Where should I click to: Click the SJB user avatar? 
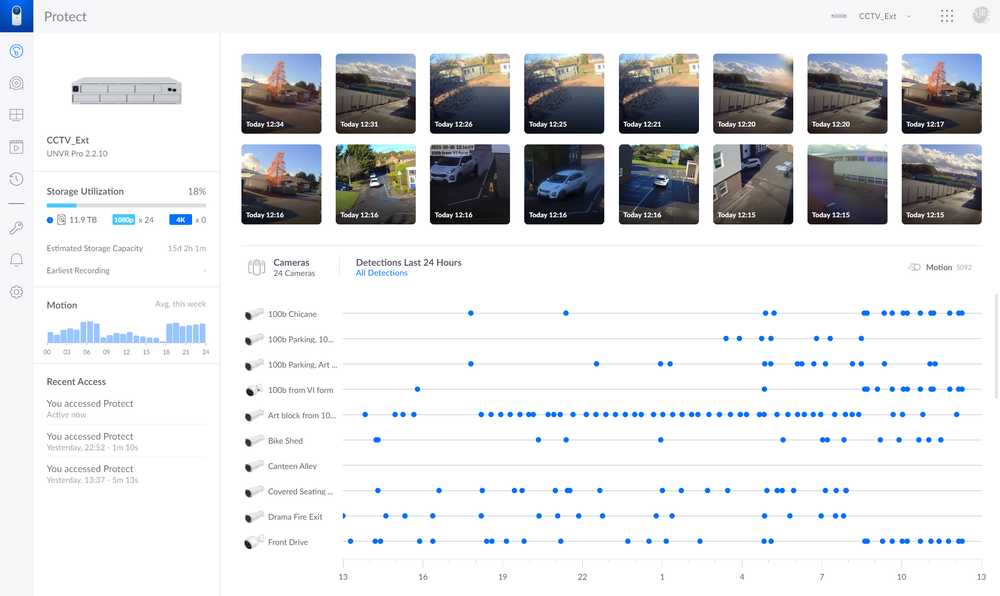(x=980, y=16)
